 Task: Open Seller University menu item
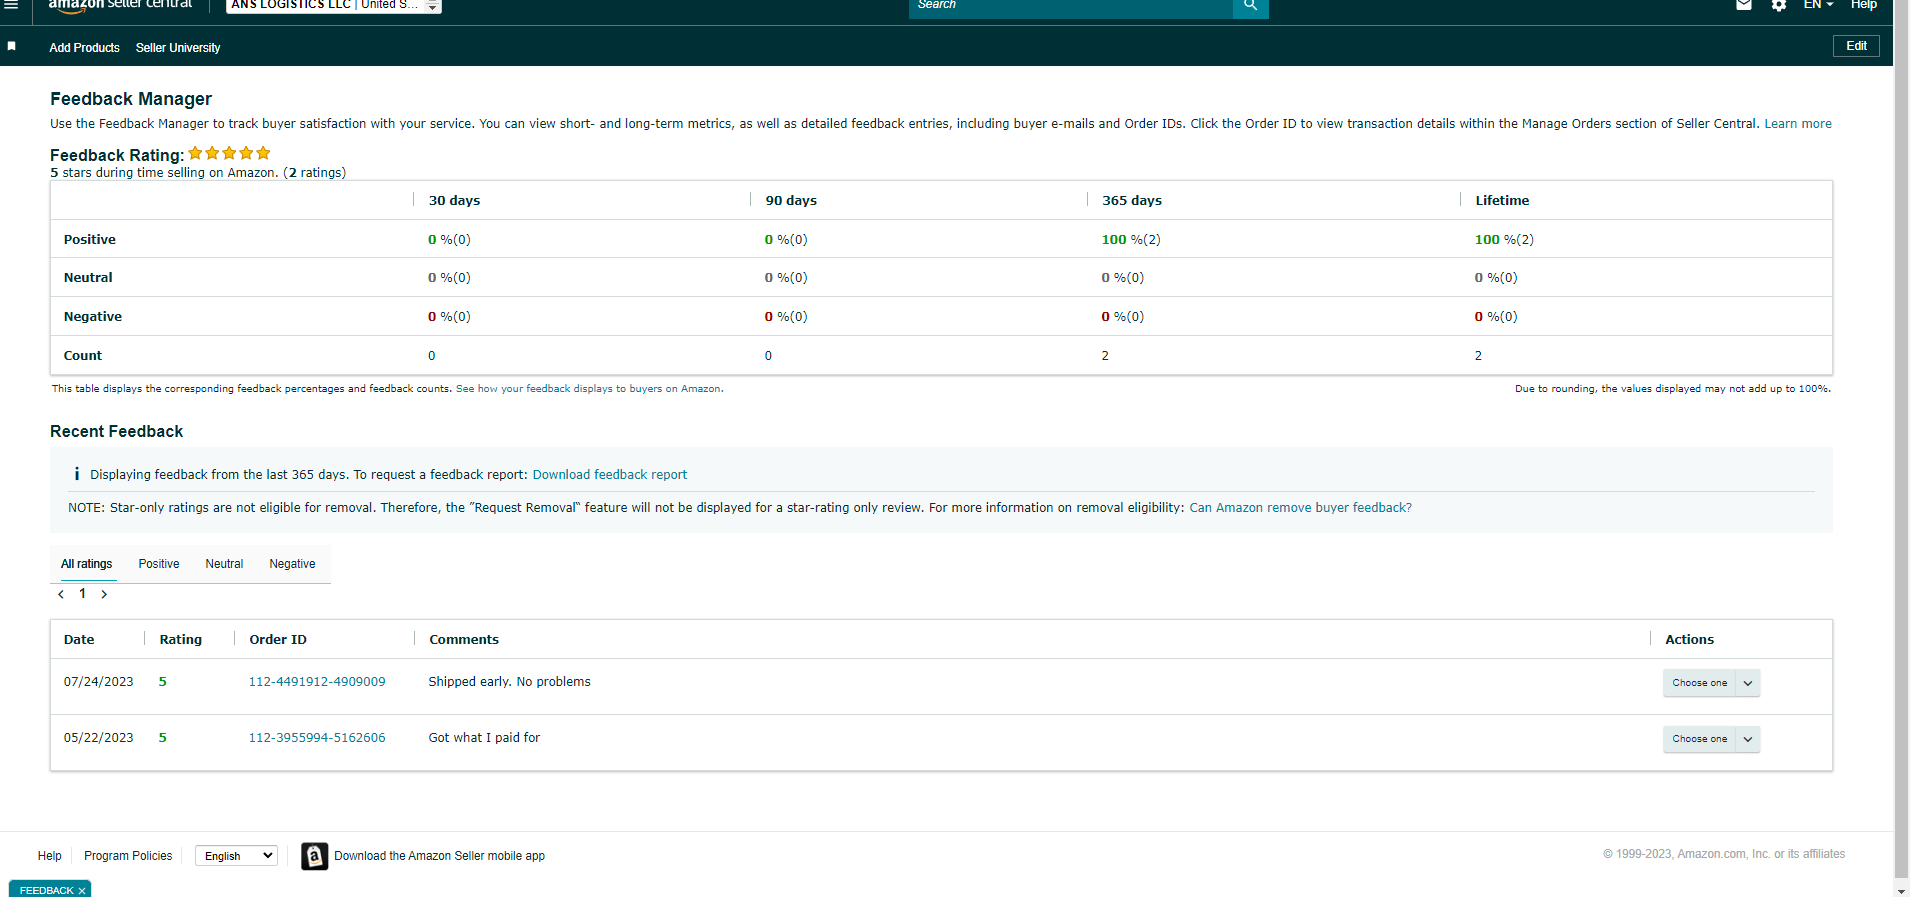tap(178, 48)
